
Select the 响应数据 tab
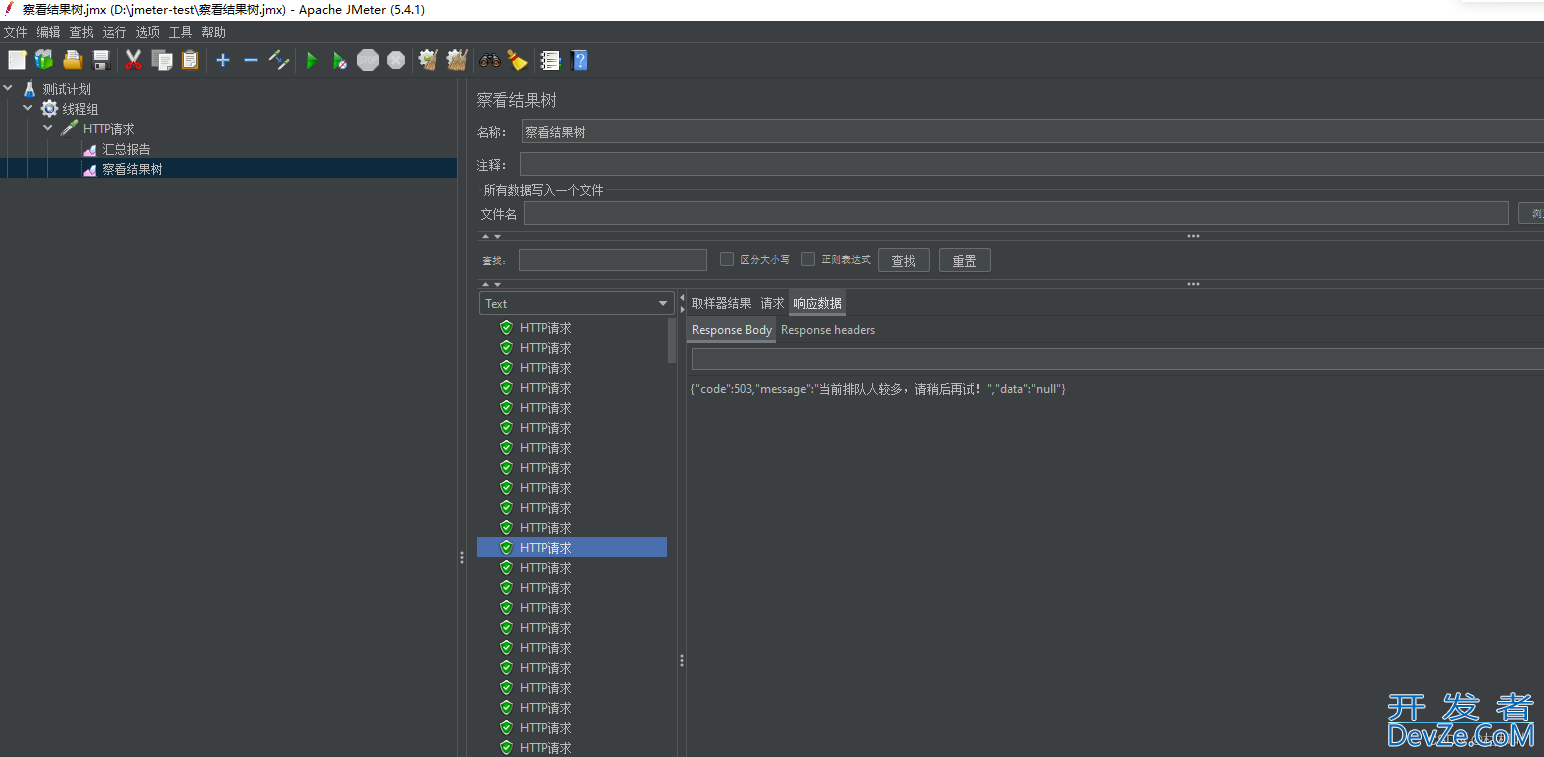(817, 303)
